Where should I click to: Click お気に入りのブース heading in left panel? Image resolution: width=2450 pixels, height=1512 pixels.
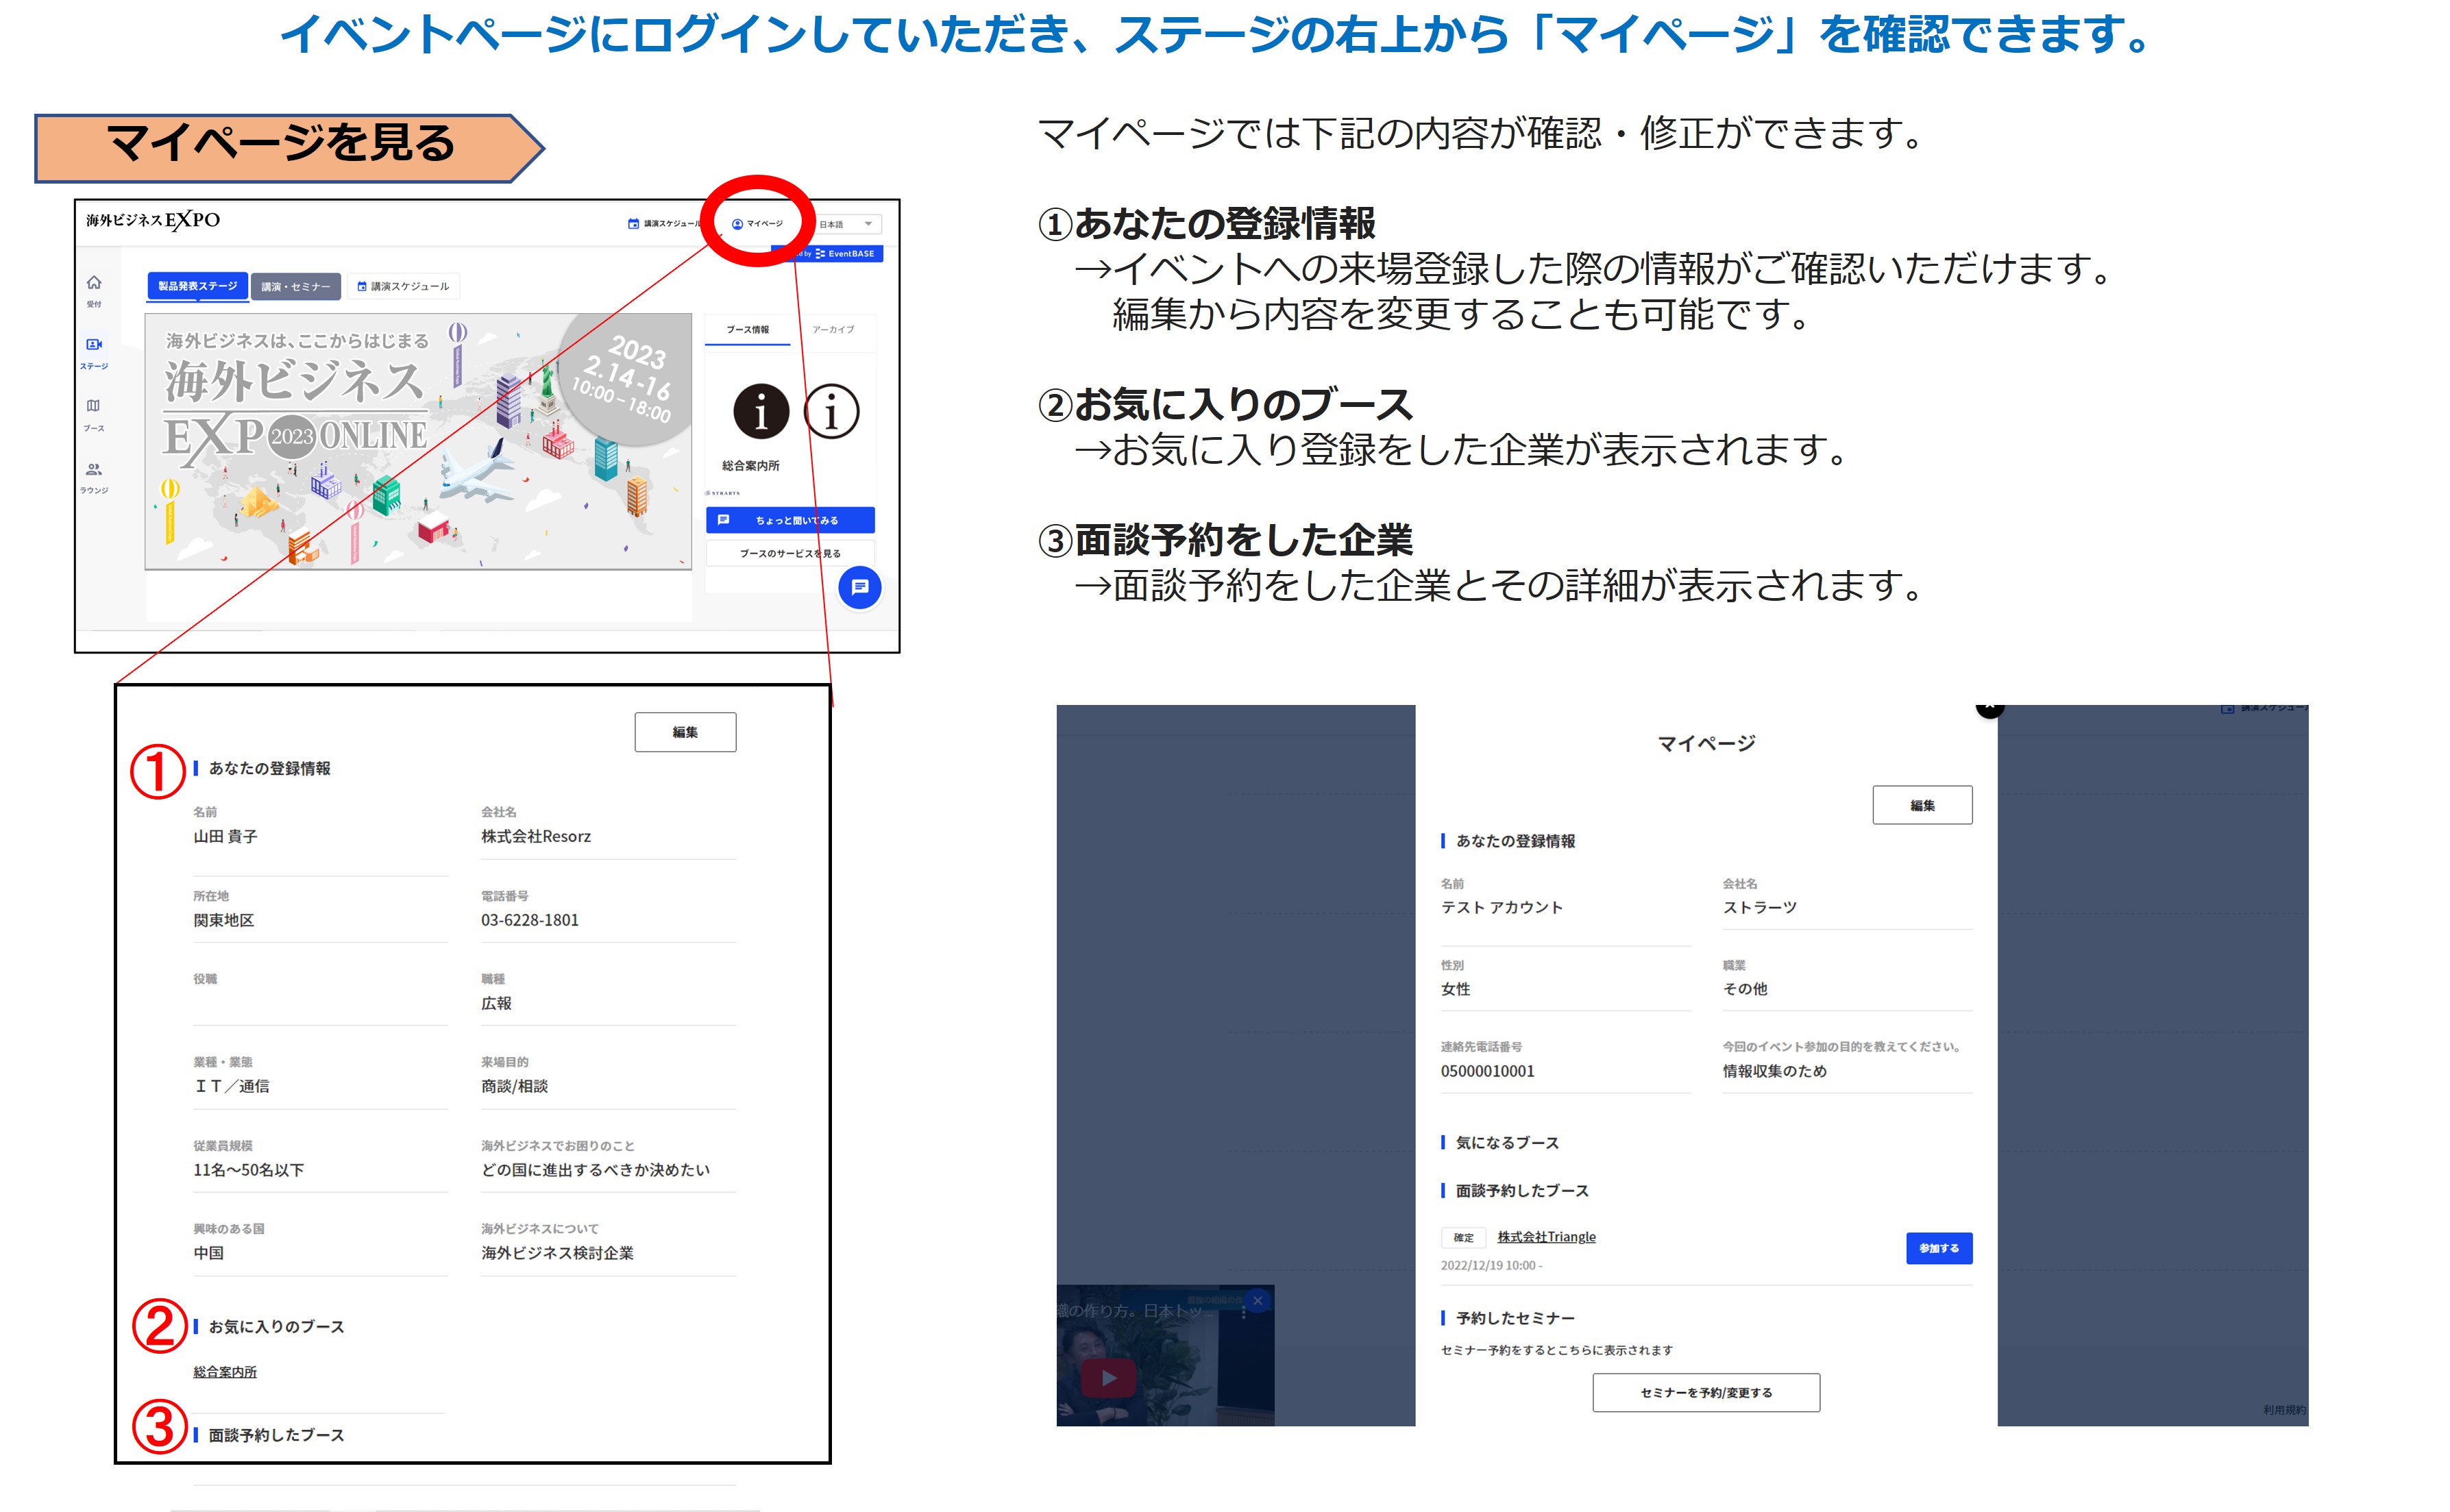tap(276, 1327)
